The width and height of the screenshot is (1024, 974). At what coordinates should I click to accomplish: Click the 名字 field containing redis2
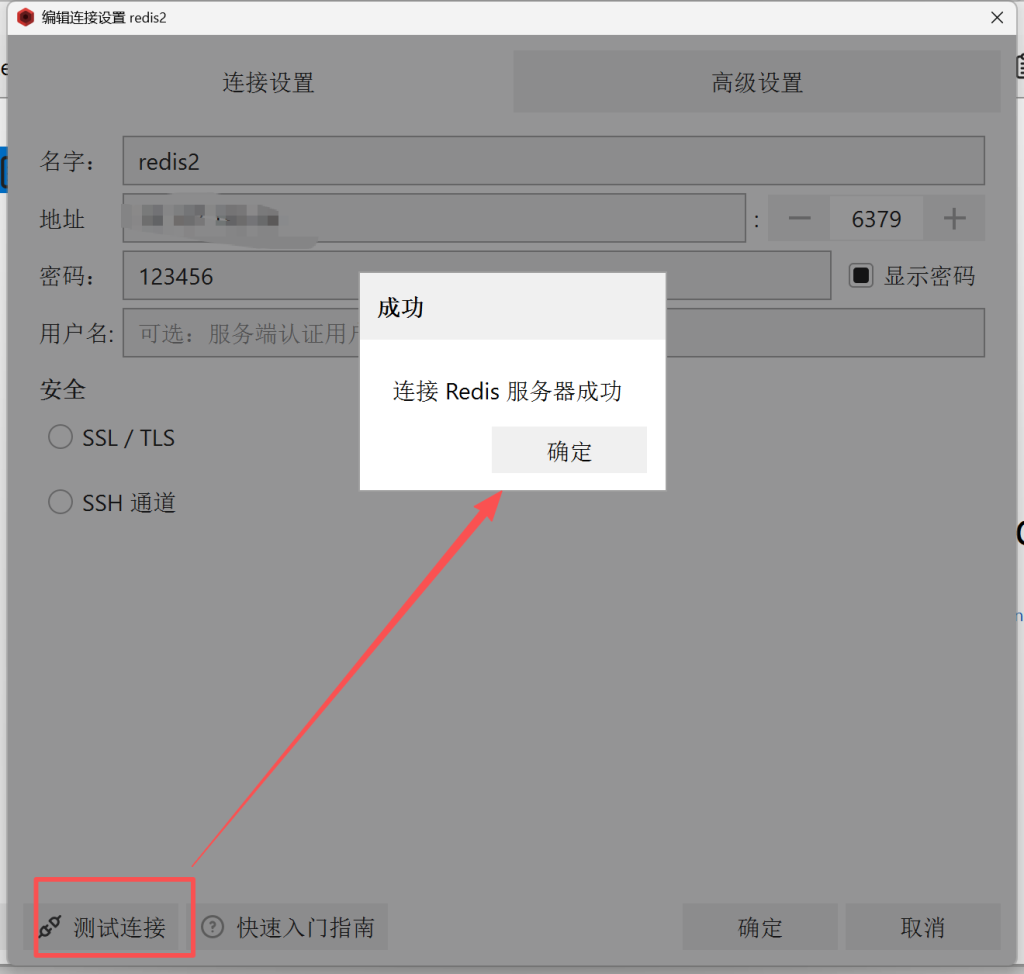[553, 161]
